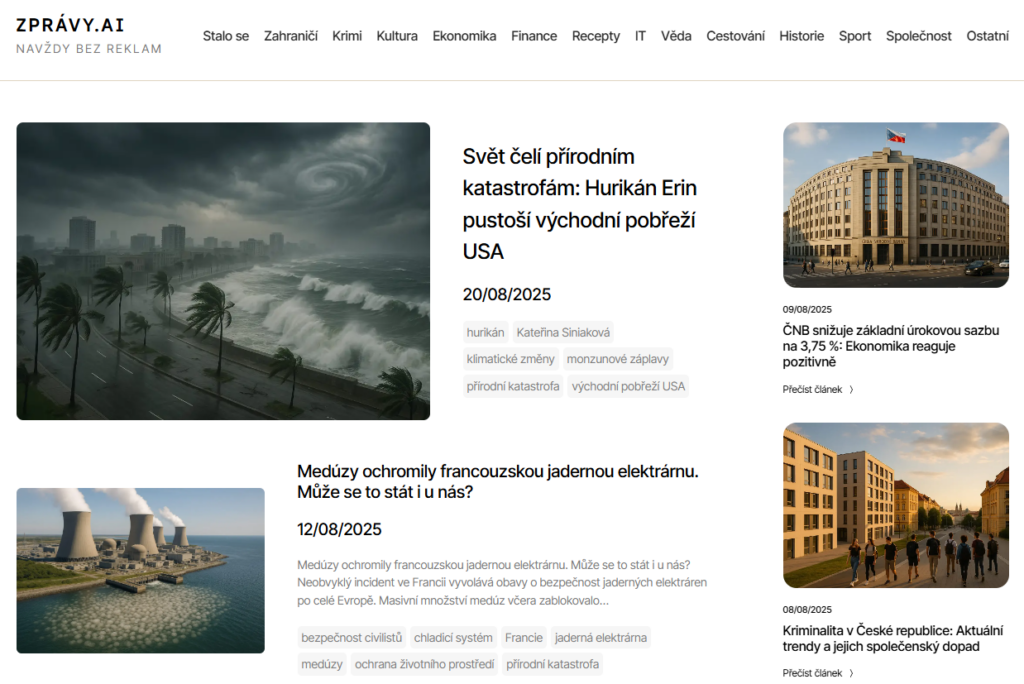Click chevron next to ČNB article's Přečíst článek
This screenshot has width=1024, height=684.
[851, 390]
